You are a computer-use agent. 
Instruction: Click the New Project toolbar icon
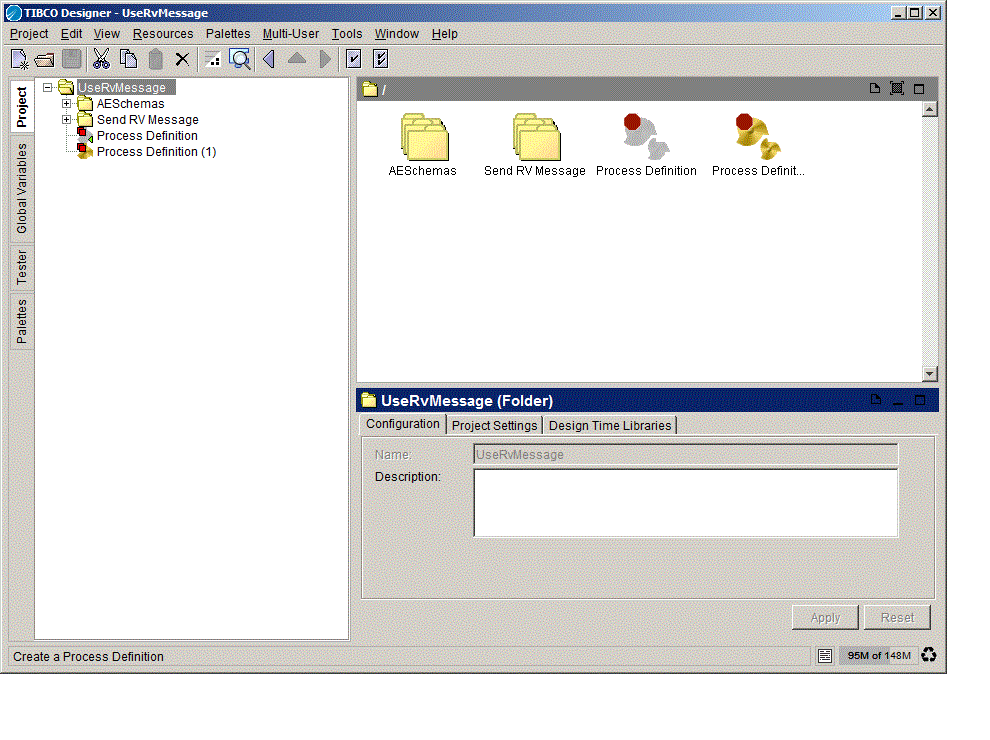[x=20, y=59]
